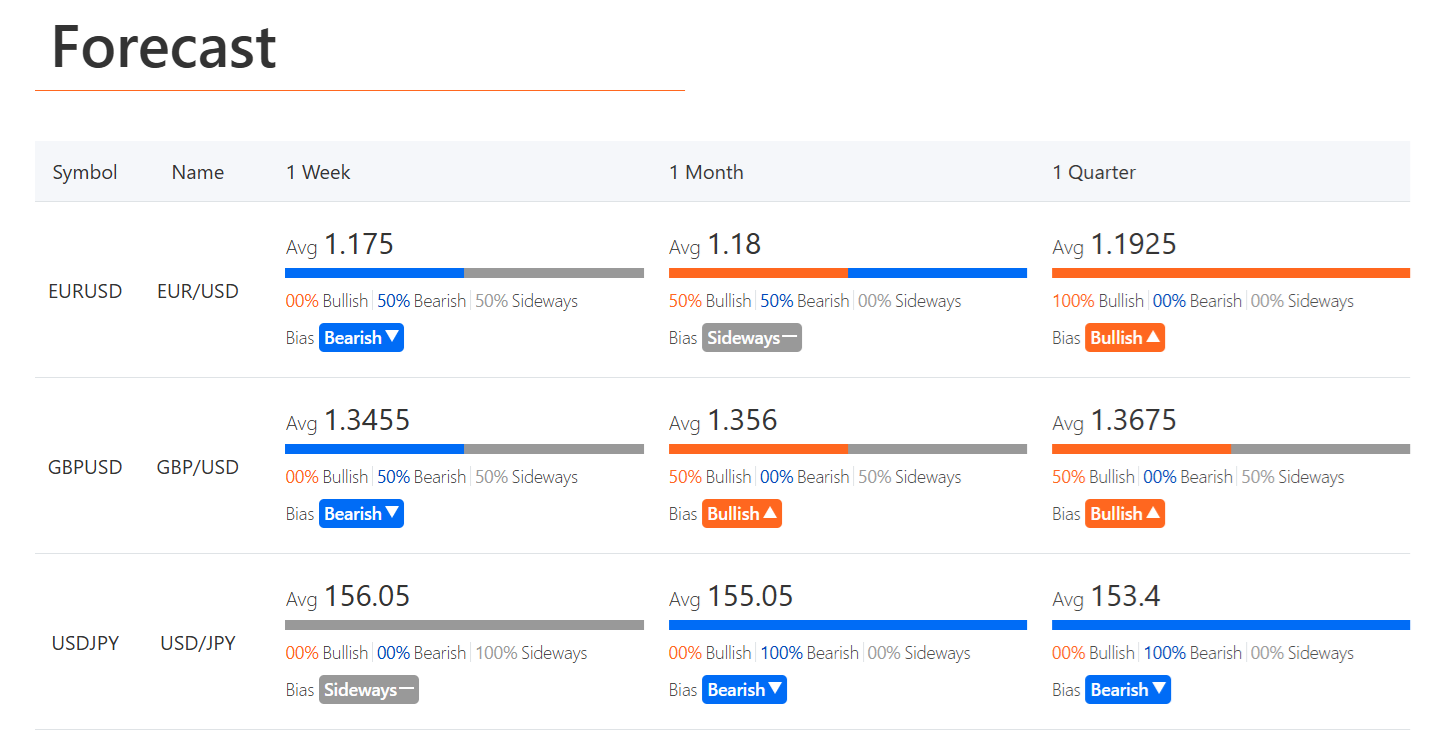
Task: Click the EUR/USD name cell
Action: pyautogui.click(x=198, y=291)
